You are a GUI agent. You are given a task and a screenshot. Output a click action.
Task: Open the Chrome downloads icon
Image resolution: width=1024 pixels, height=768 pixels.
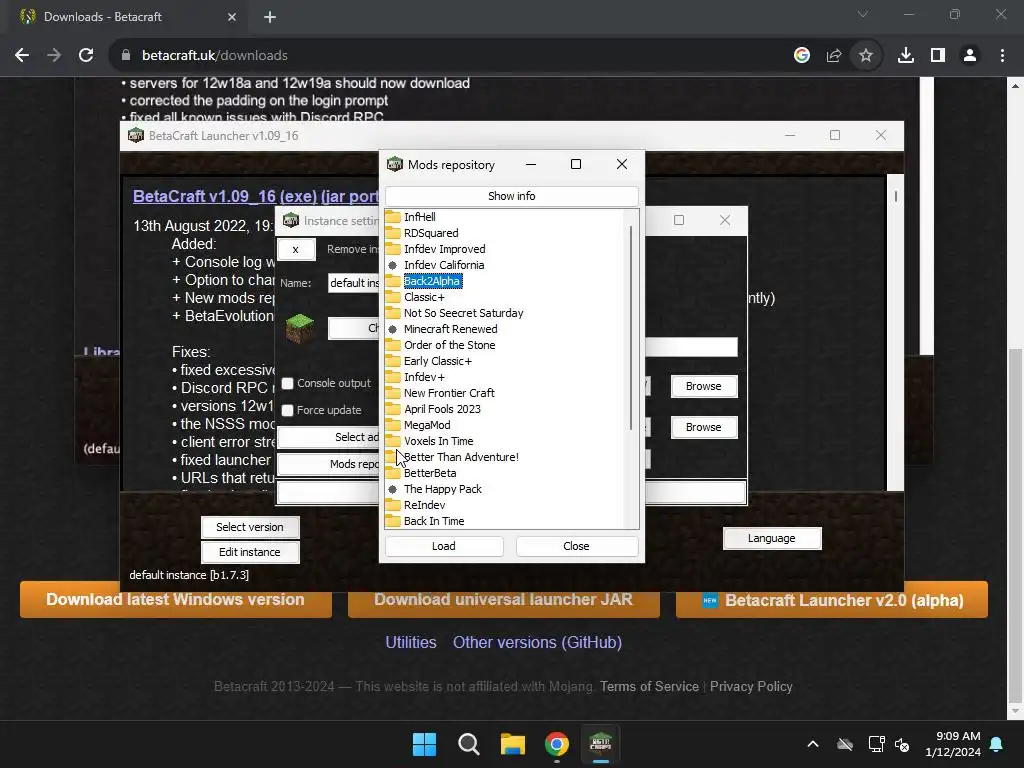pyautogui.click(x=906, y=56)
